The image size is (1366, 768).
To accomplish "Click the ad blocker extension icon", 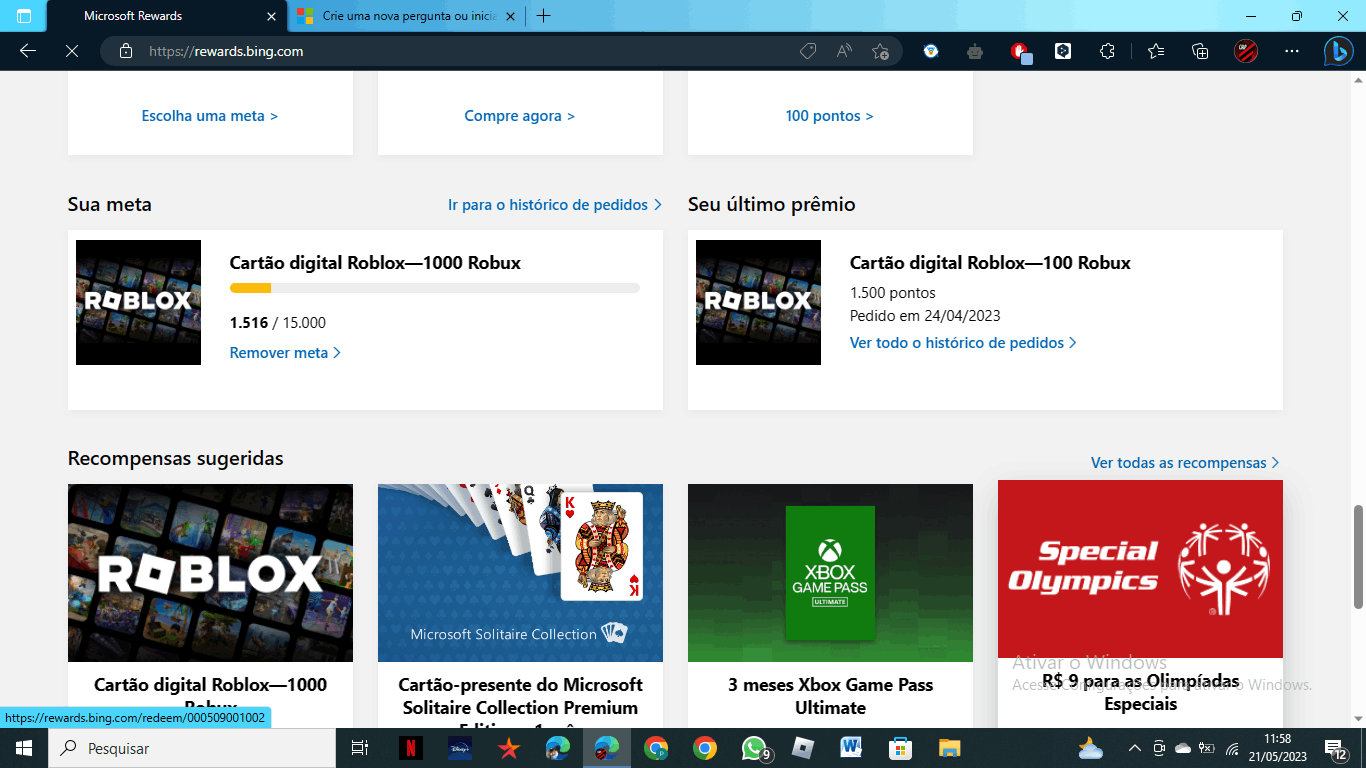I will pos(1018,50).
